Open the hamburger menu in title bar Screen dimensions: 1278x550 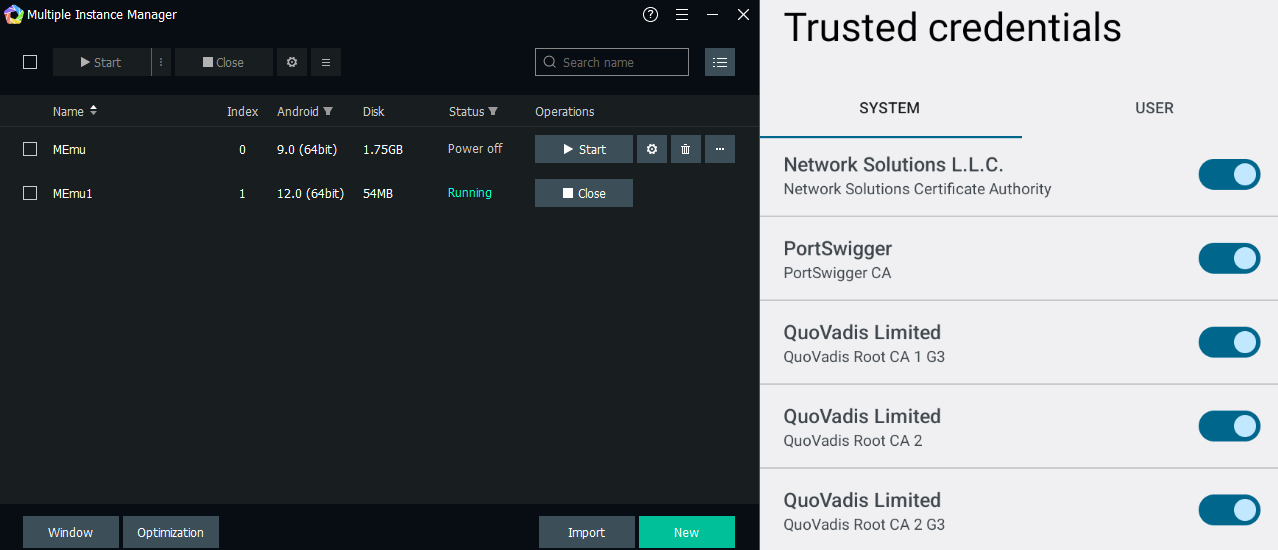point(682,14)
